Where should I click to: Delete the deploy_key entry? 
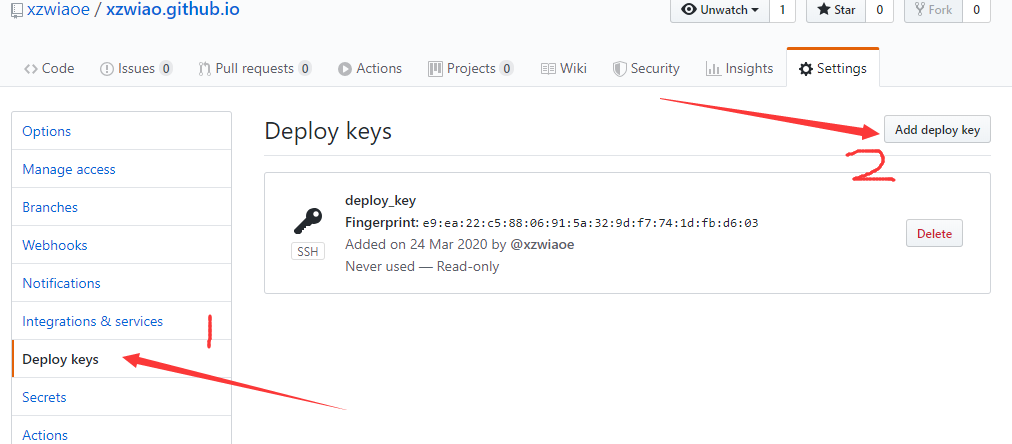point(934,233)
